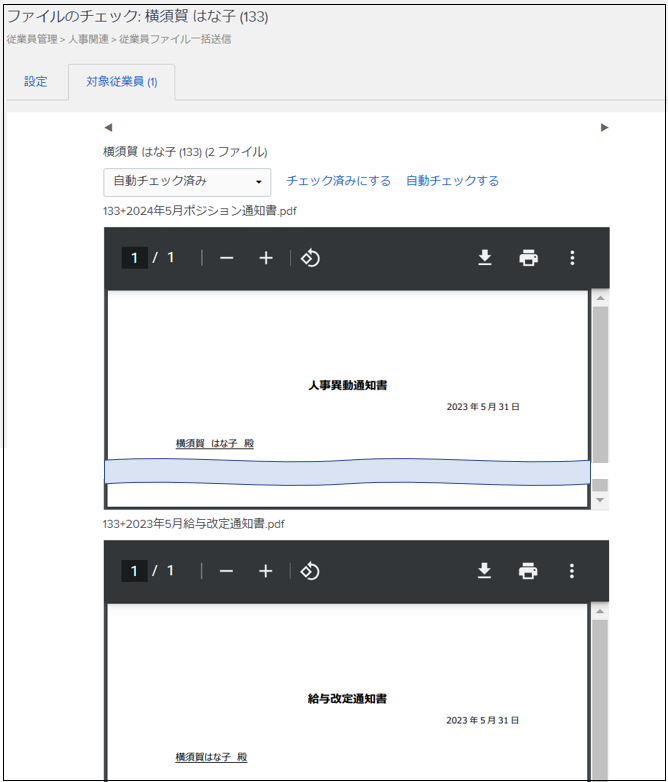Click page number field in 給与改定通知書 viewer
This screenshot has height=782, width=668.
click(134, 571)
